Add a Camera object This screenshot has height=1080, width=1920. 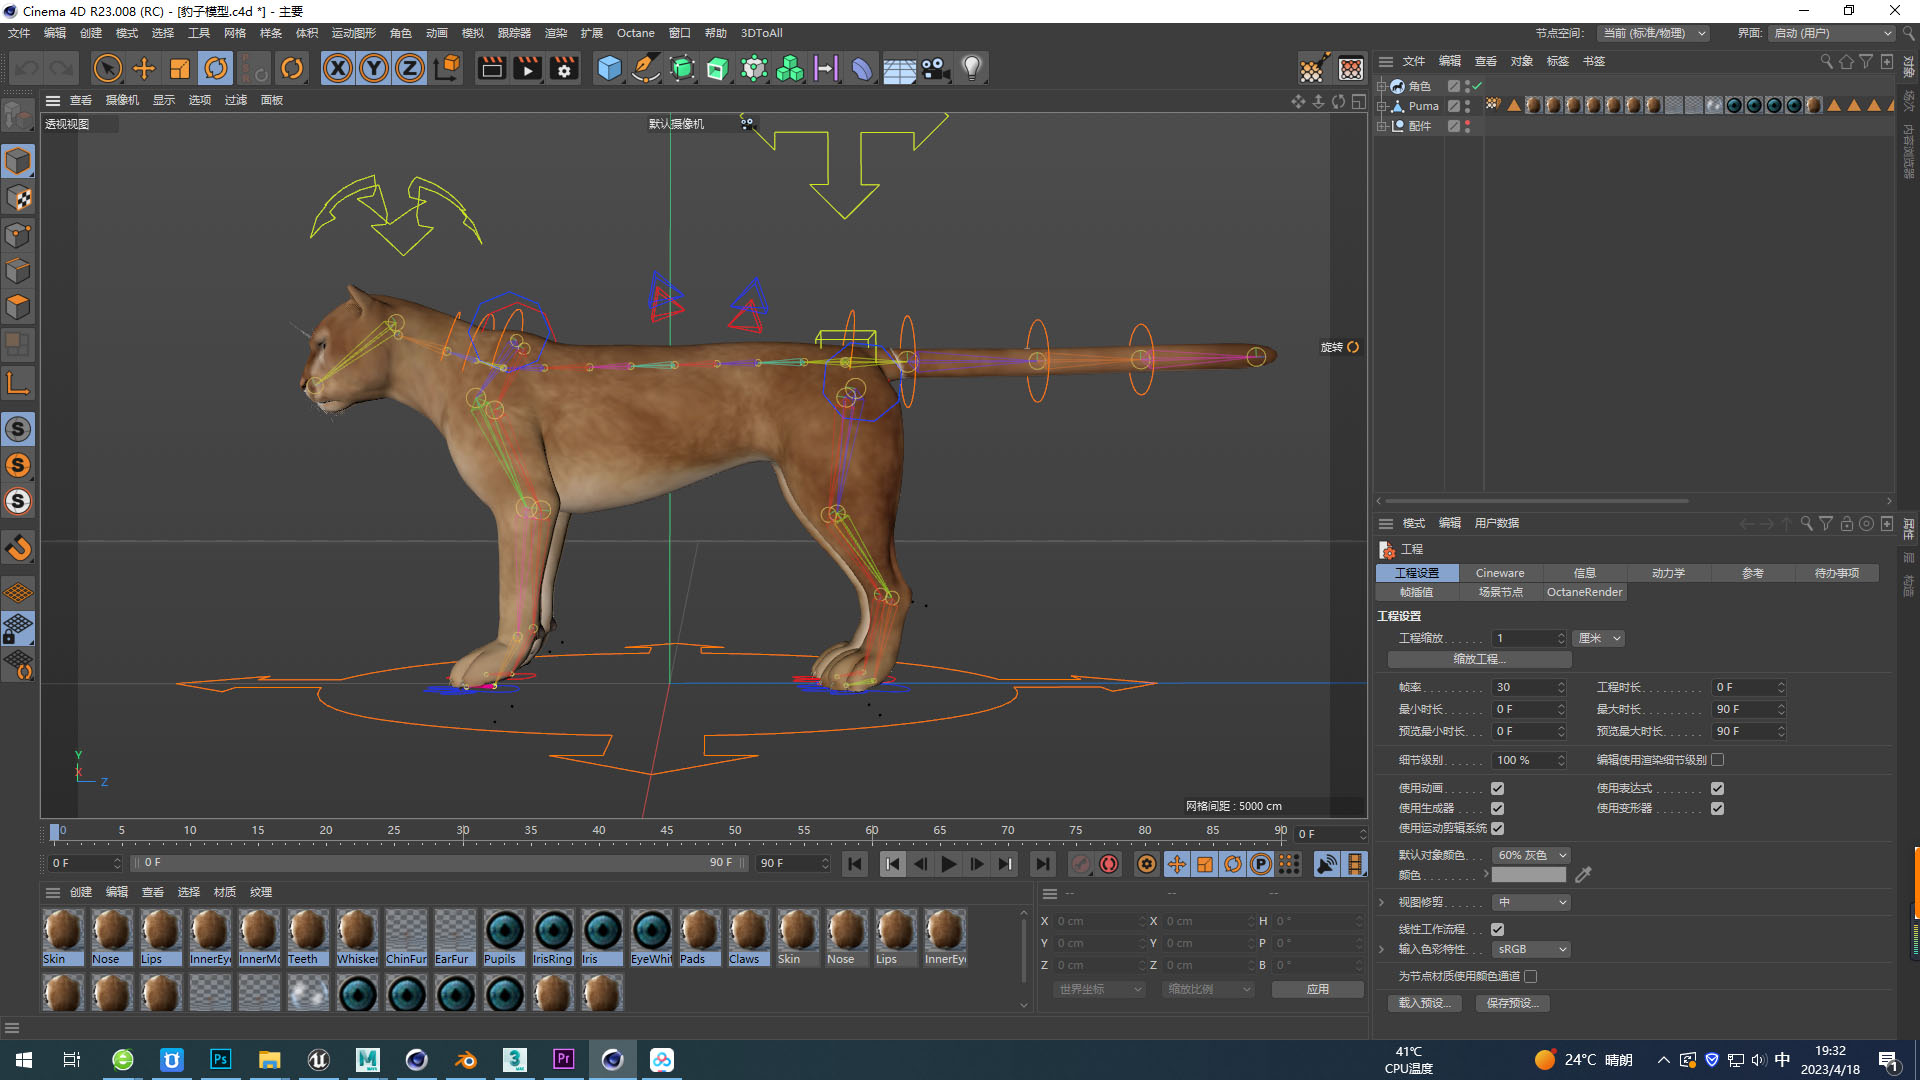936,69
